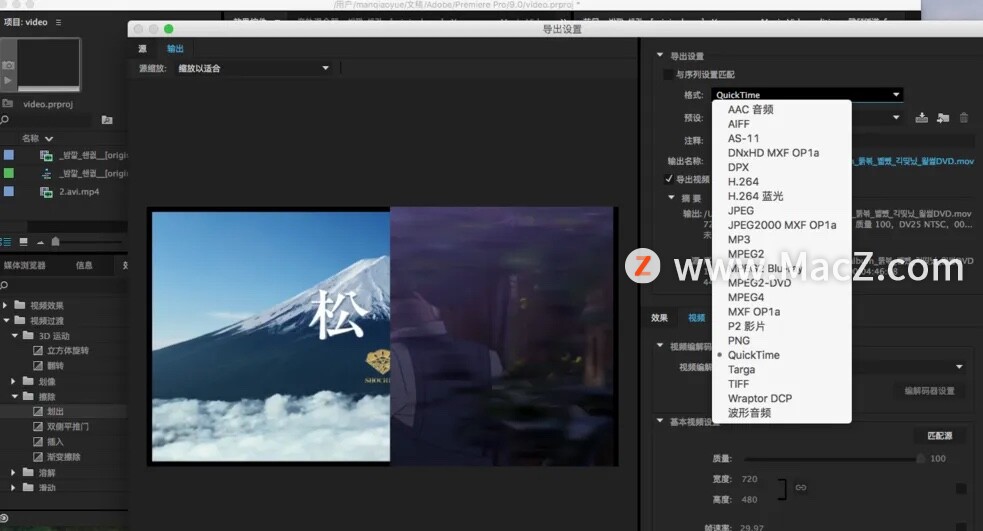Screen dimensions: 983x531
Task: Click the save preset icon
Action: (x=921, y=117)
